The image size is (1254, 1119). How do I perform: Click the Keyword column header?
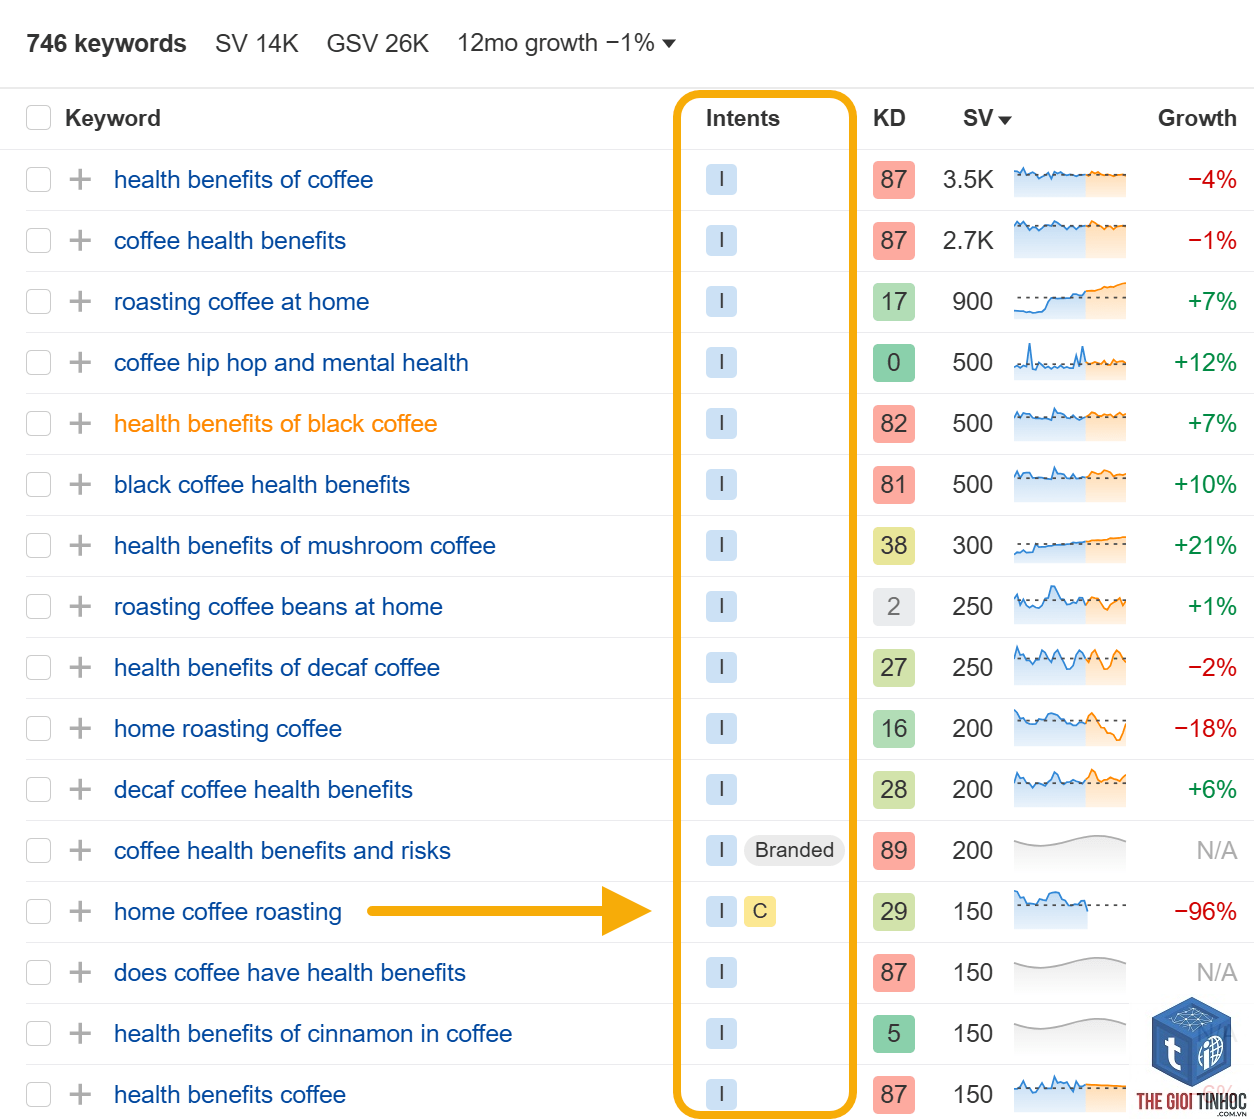pyautogui.click(x=112, y=118)
